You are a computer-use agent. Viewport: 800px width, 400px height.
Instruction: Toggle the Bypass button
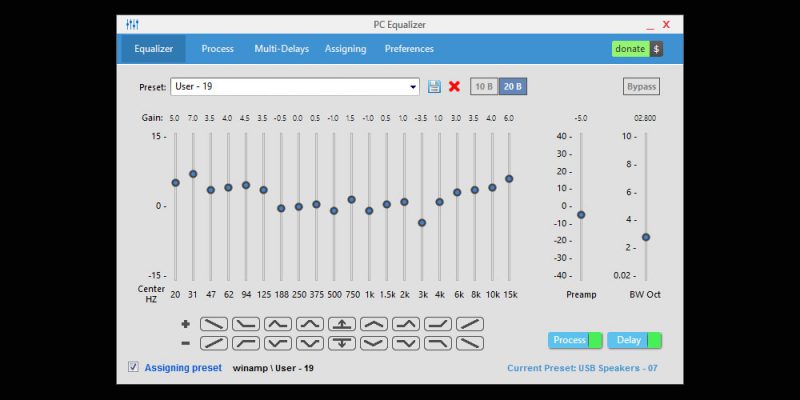641,87
